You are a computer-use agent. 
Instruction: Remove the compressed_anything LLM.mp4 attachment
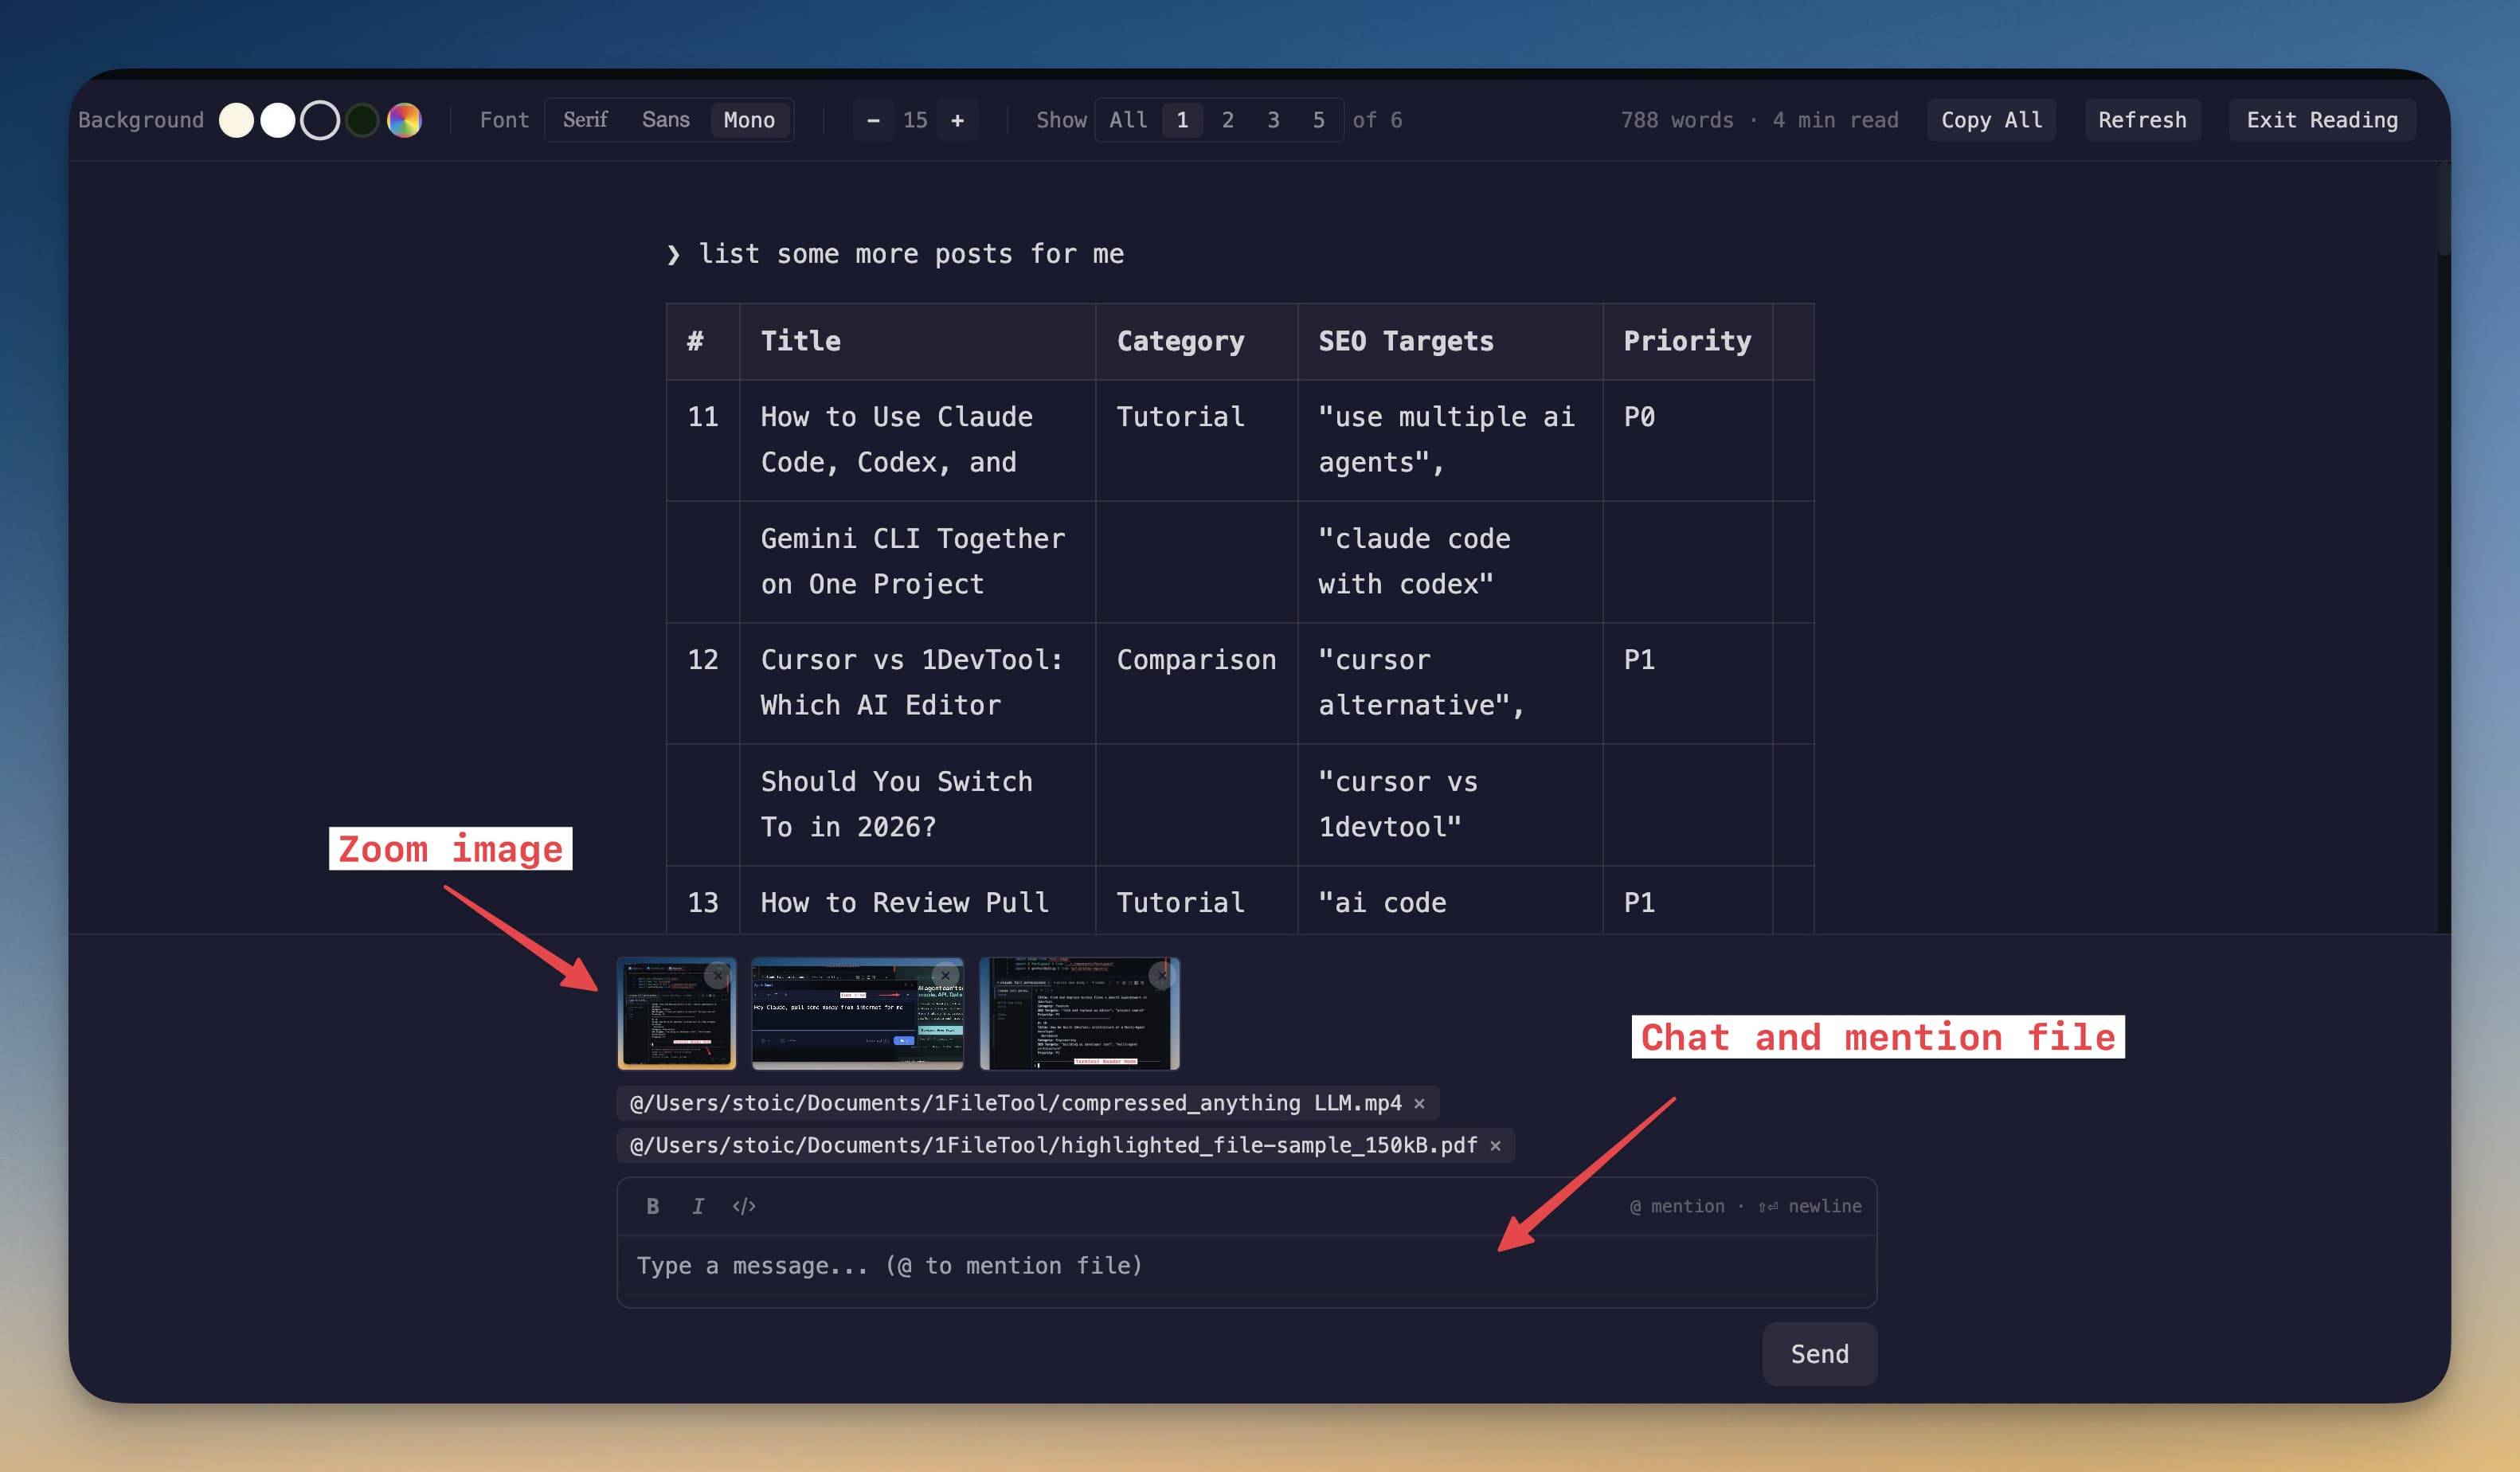click(1420, 1103)
